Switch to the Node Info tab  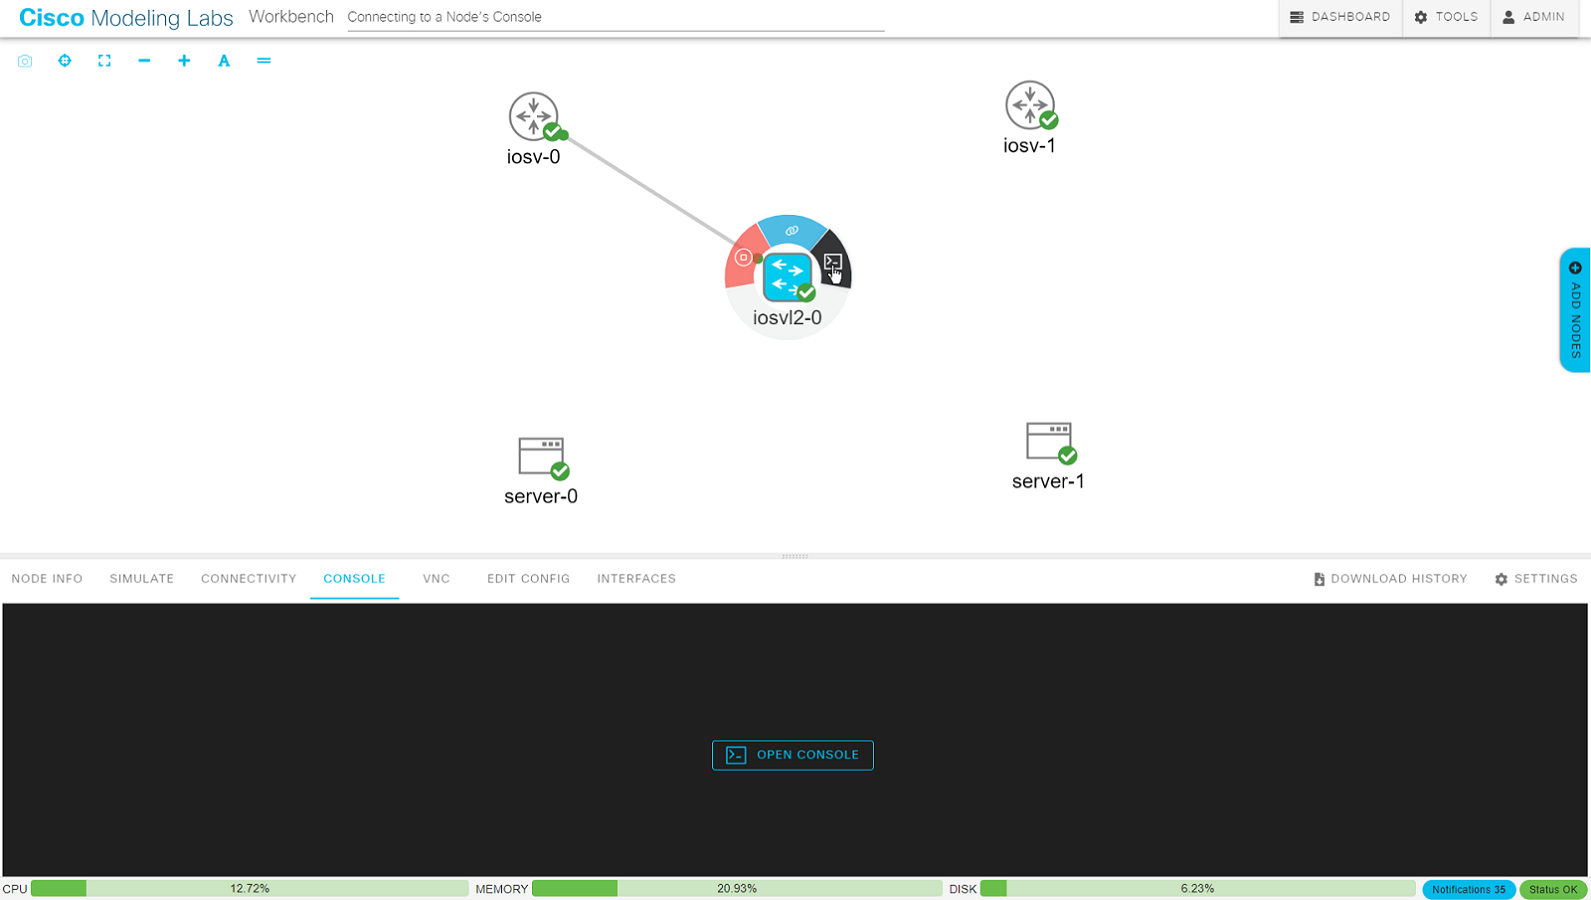click(47, 579)
